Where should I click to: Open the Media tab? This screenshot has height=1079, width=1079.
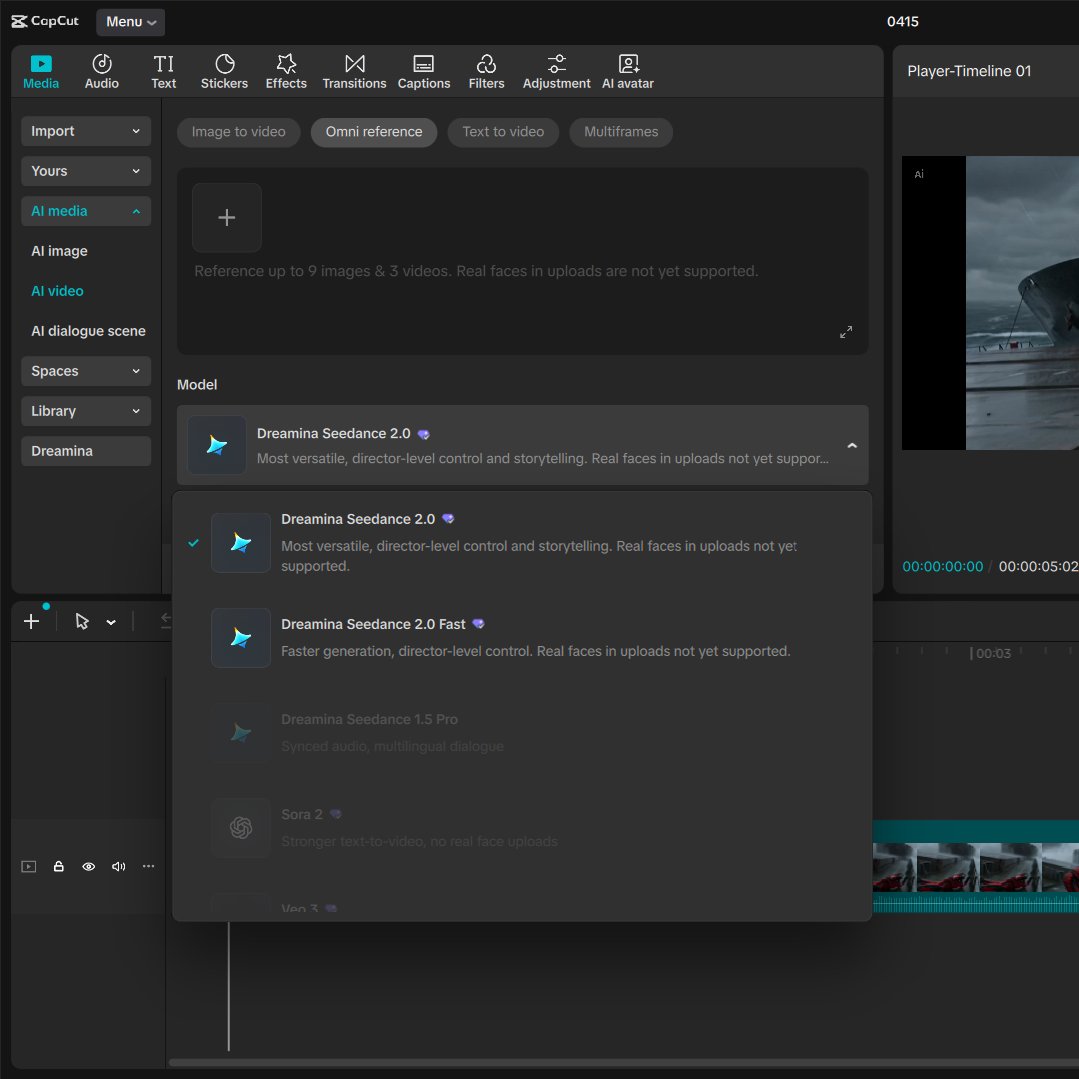pyautogui.click(x=41, y=72)
